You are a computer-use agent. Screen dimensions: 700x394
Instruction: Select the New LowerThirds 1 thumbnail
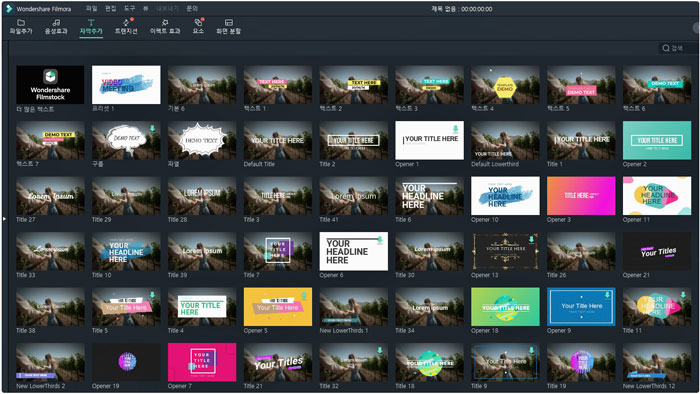tap(354, 307)
